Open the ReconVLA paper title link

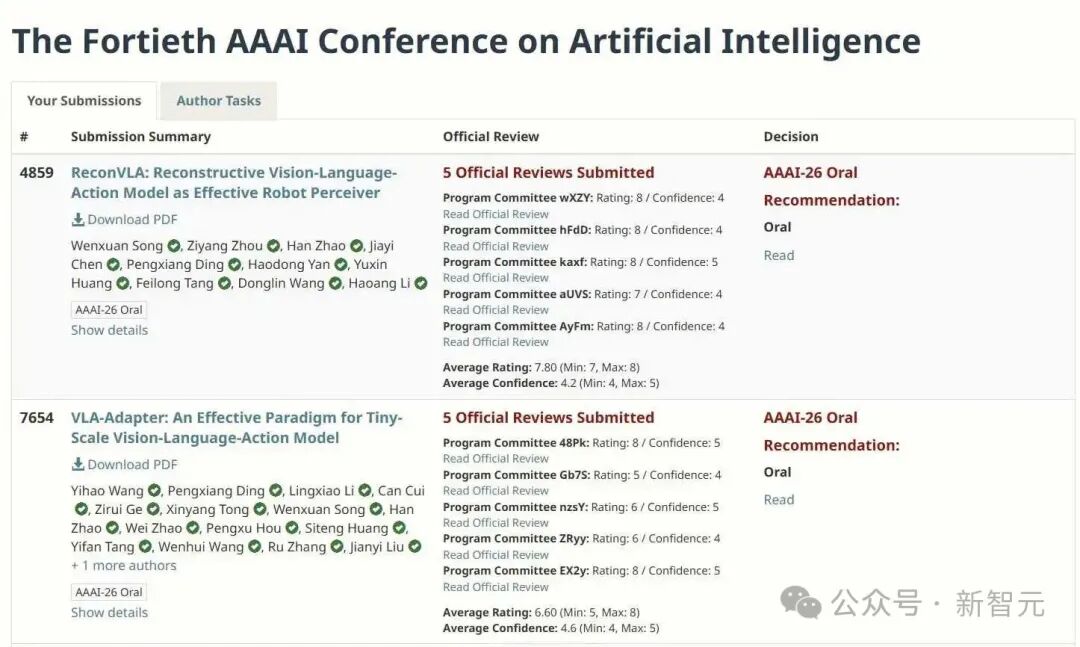(234, 183)
